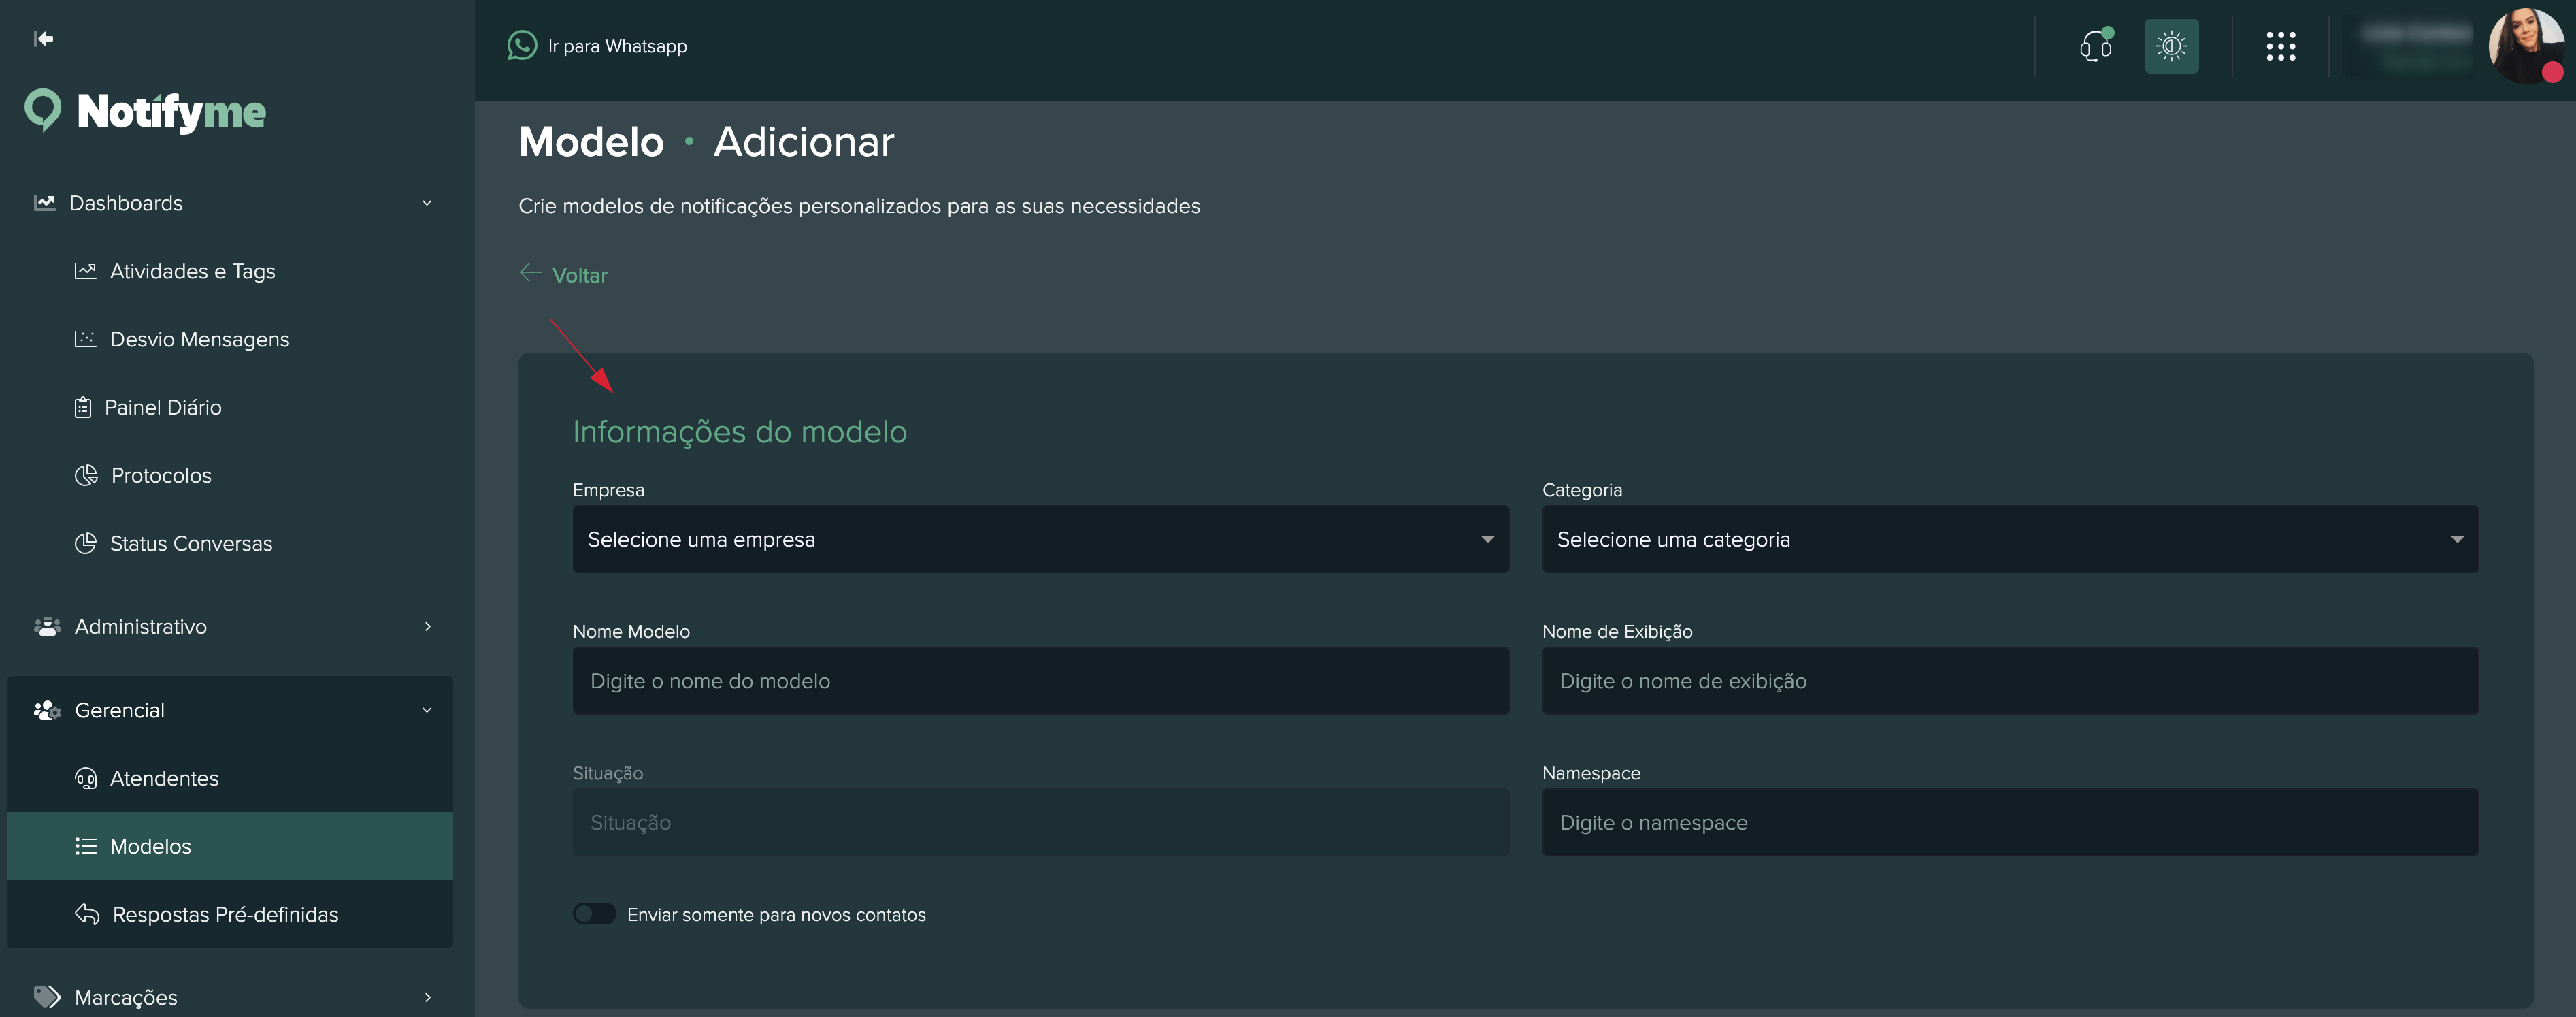Open the Categoria dropdown
2576x1017 pixels.
point(2009,540)
